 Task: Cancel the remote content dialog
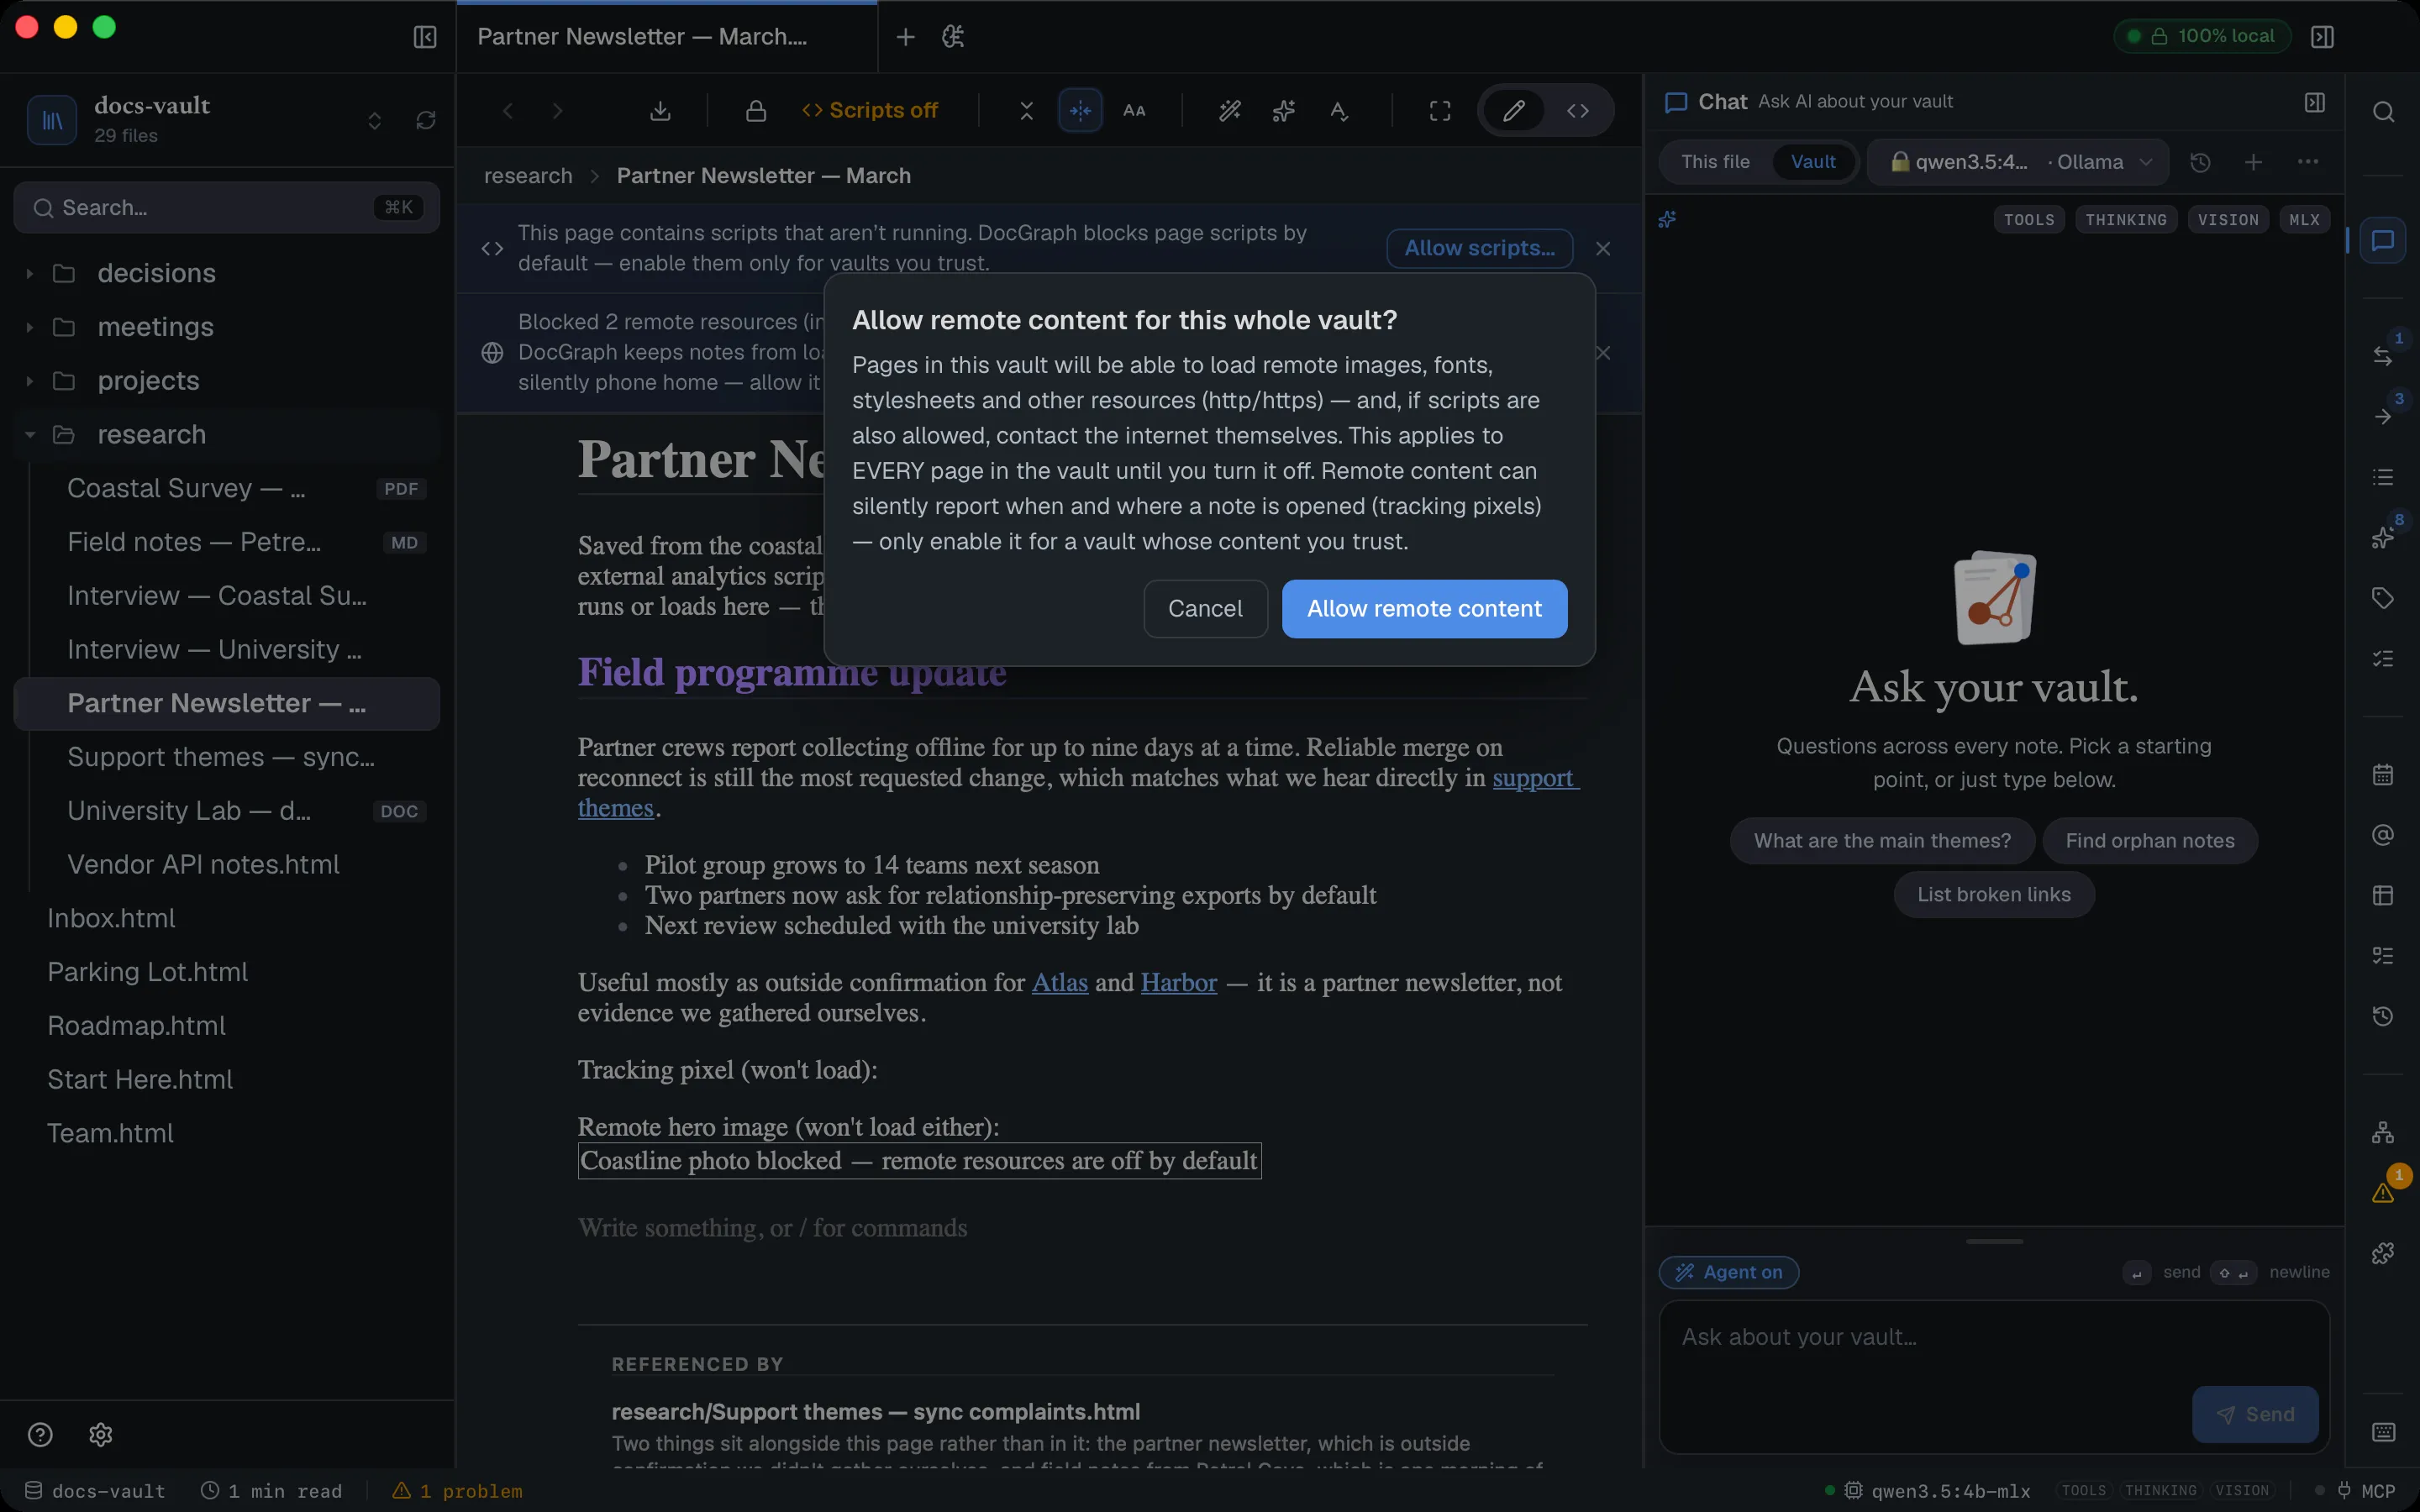[1205, 608]
